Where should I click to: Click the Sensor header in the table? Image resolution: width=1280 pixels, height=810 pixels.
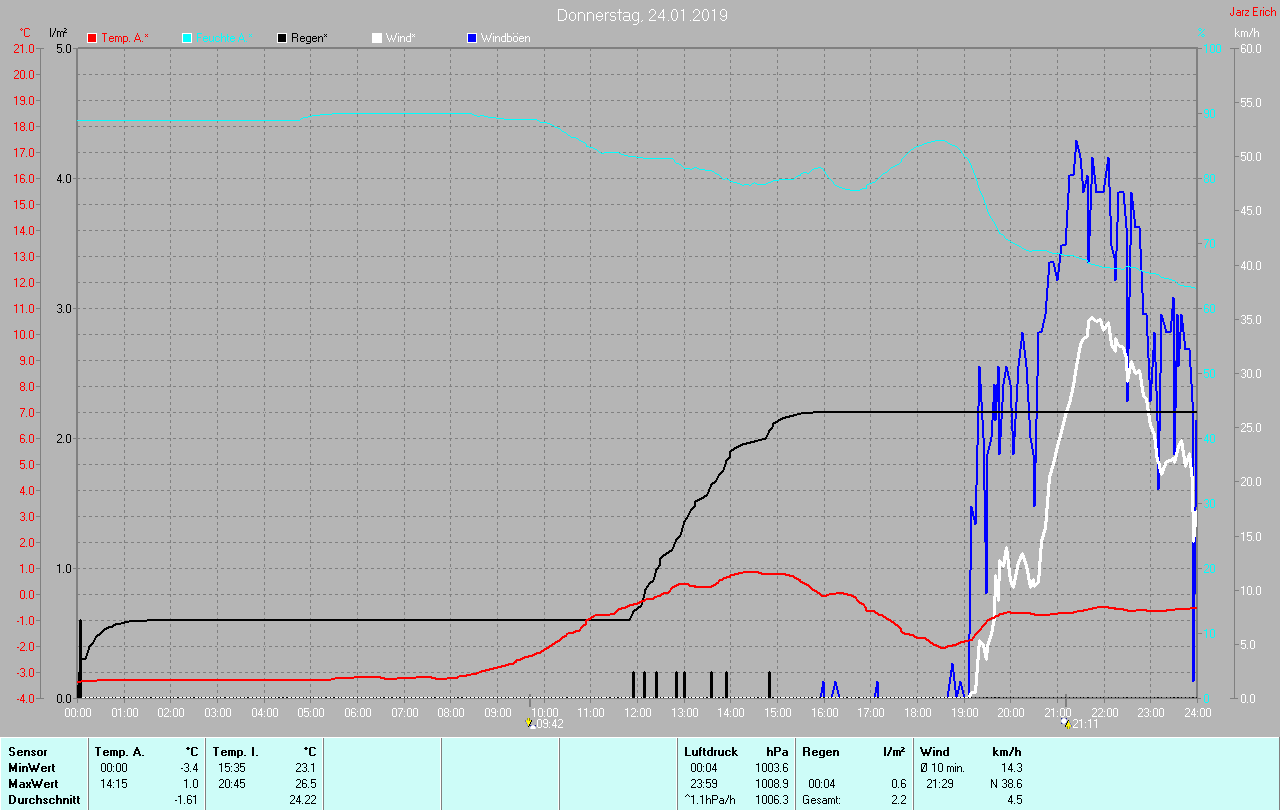(x=27, y=751)
